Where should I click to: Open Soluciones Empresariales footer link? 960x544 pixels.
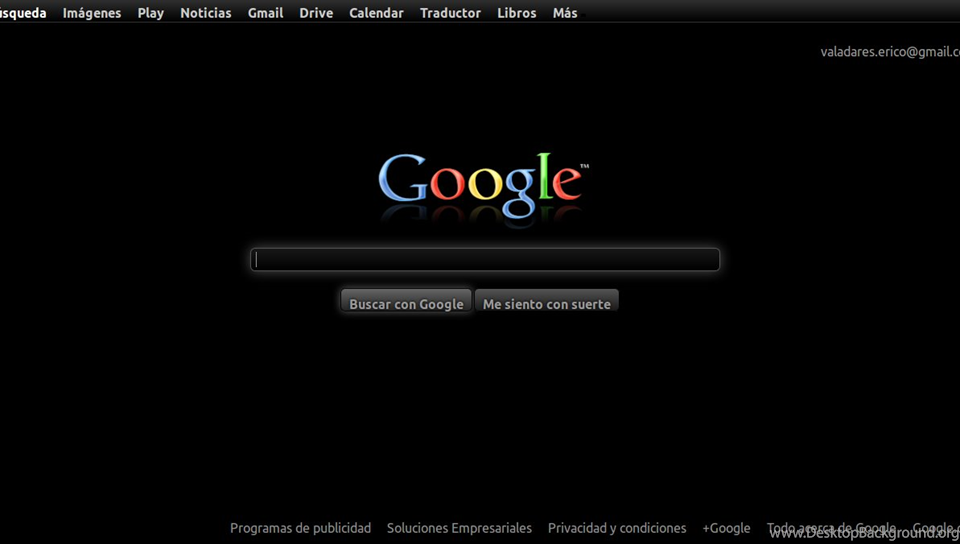459,528
